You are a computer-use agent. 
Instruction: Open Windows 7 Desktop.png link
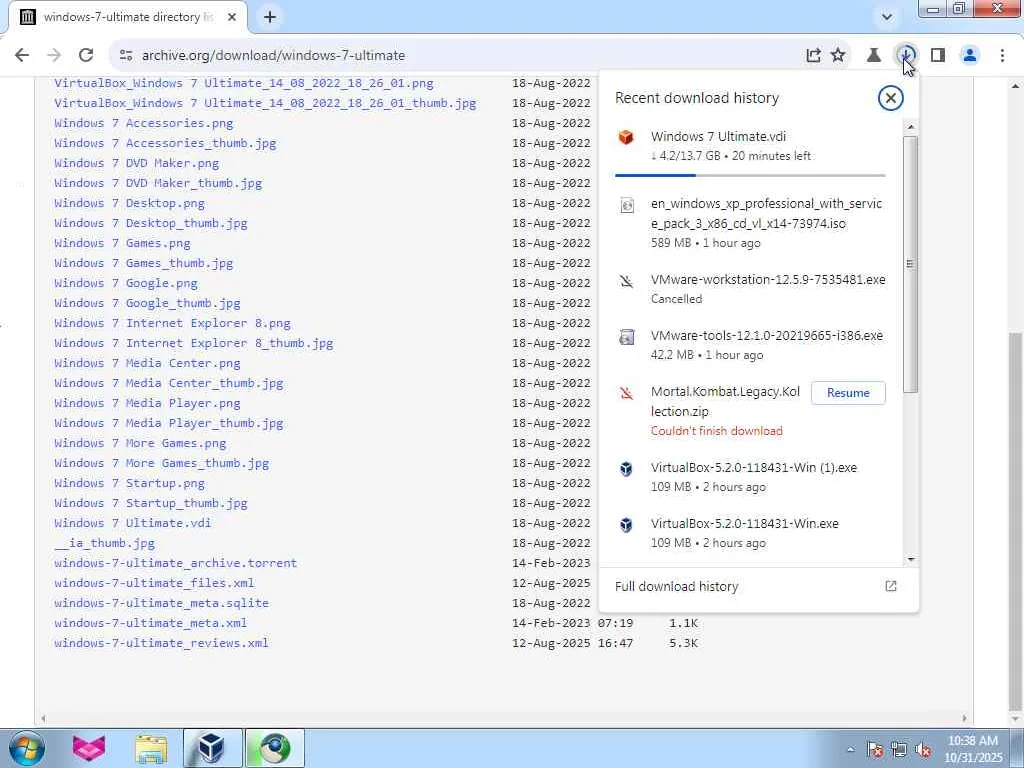(129, 203)
